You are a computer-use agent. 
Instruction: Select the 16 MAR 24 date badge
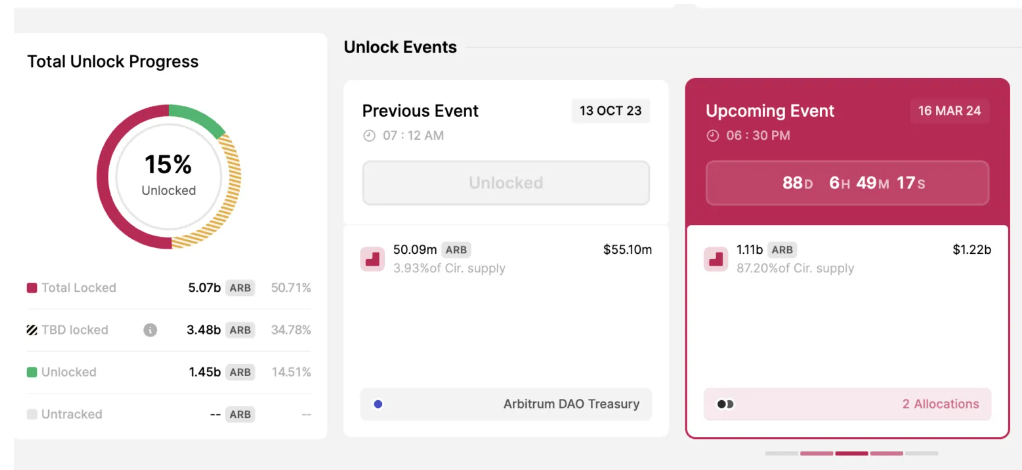[949, 111]
